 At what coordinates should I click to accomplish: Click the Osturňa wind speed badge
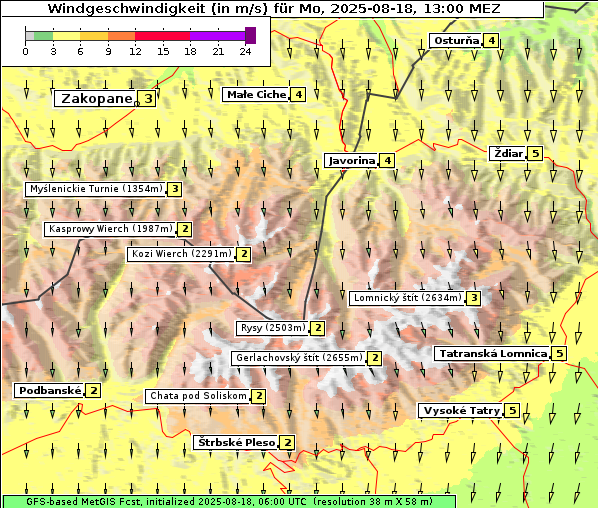tap(491, 40)
